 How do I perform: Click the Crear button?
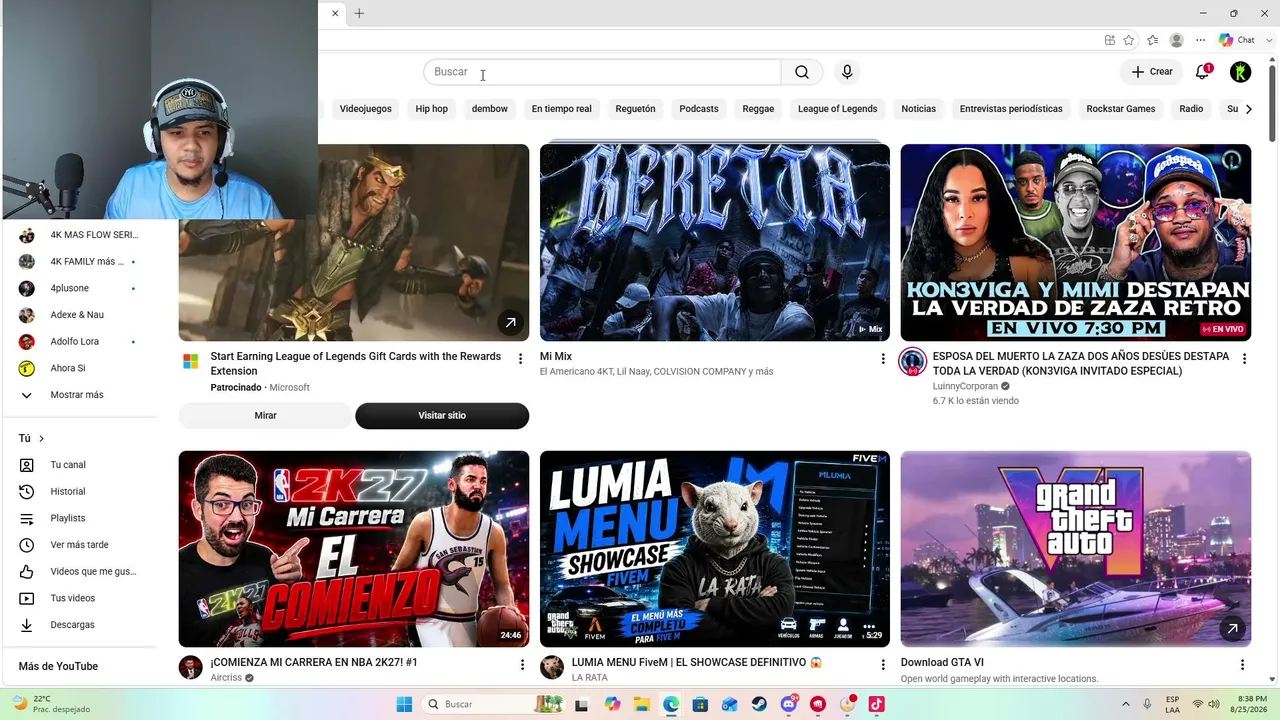tap(1152, 72)
